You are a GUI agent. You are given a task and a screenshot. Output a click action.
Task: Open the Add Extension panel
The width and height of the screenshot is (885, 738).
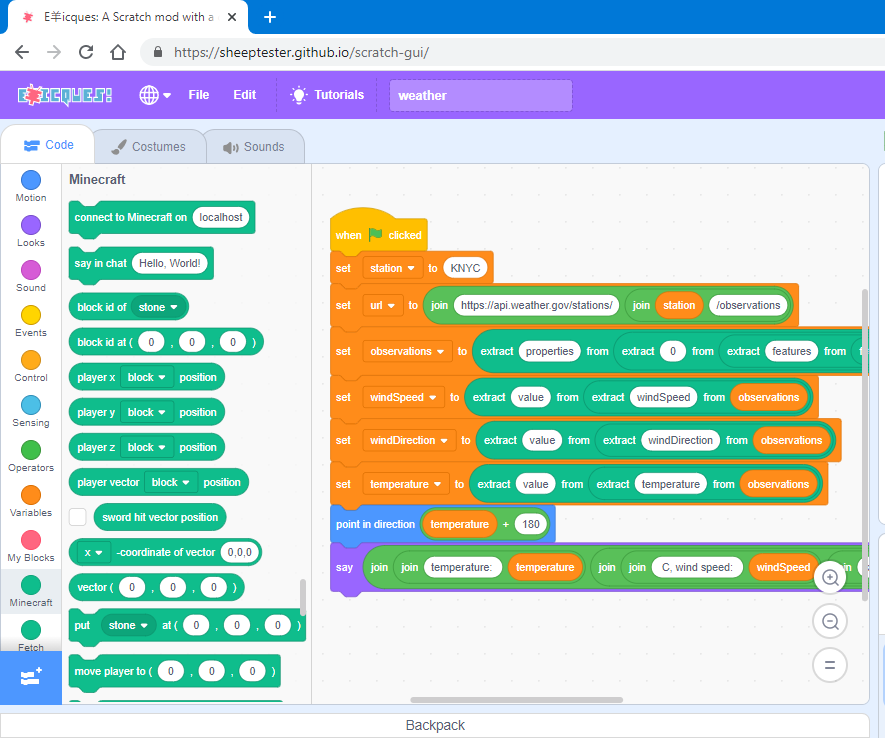(x=30, y=678)
